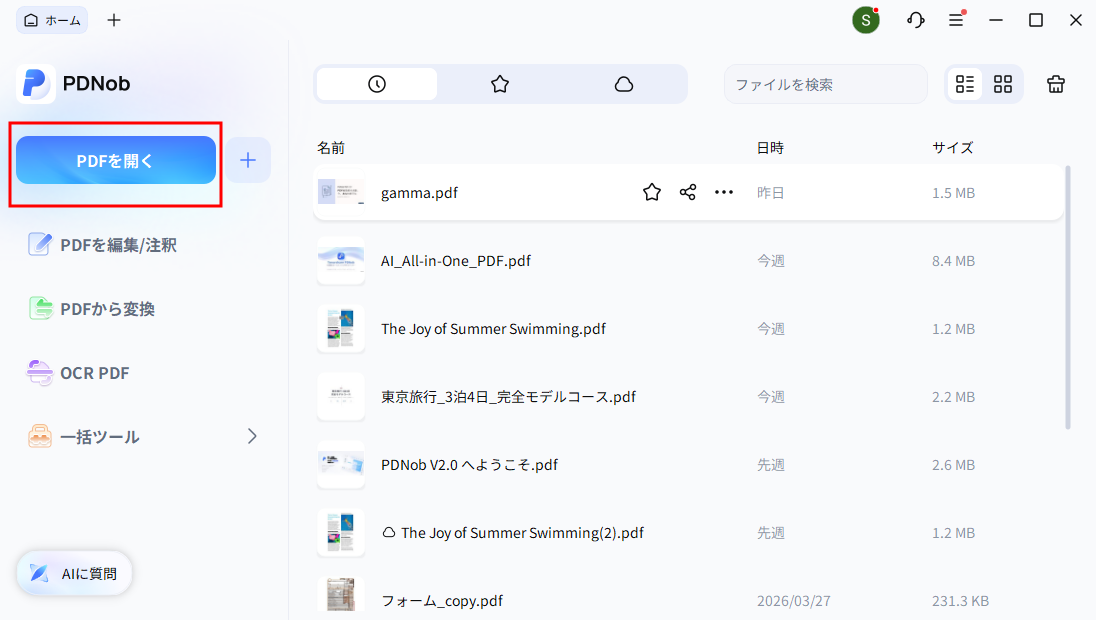The height and width of the screenshot is (620, 1096).
Task: Maximize the PDNob window
Action: [1036, 20]
